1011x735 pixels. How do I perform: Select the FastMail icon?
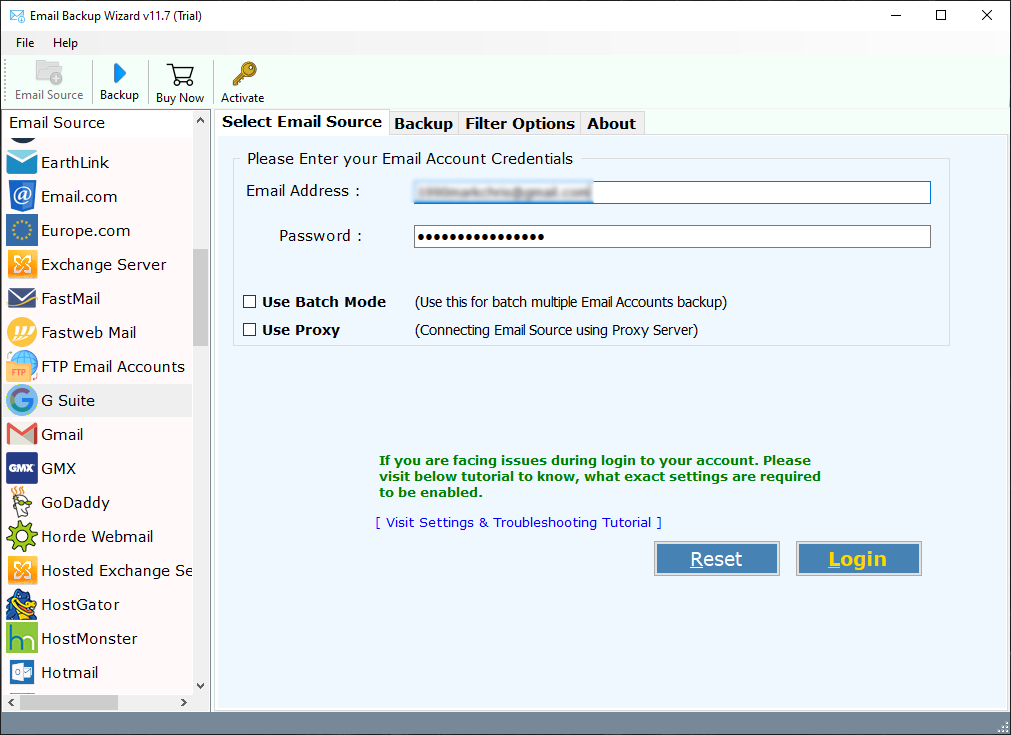22,299
